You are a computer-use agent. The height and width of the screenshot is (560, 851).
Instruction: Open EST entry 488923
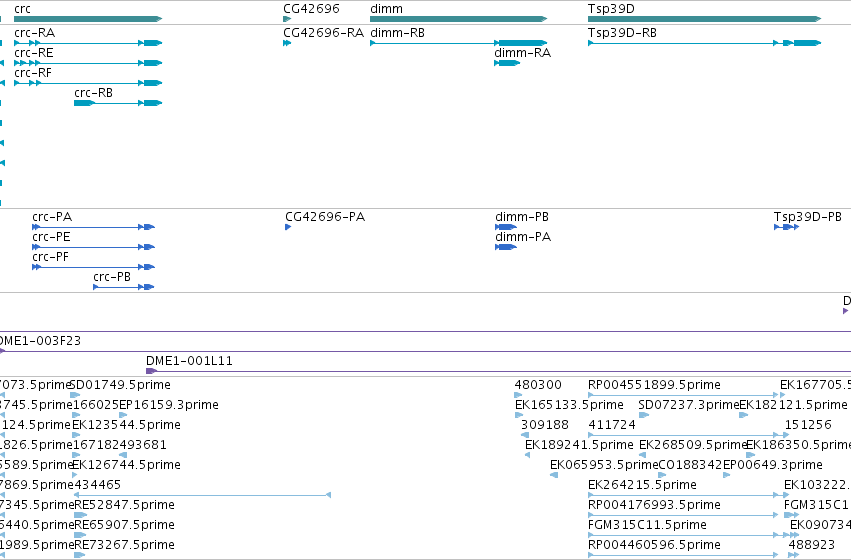[x=811, y=545]
